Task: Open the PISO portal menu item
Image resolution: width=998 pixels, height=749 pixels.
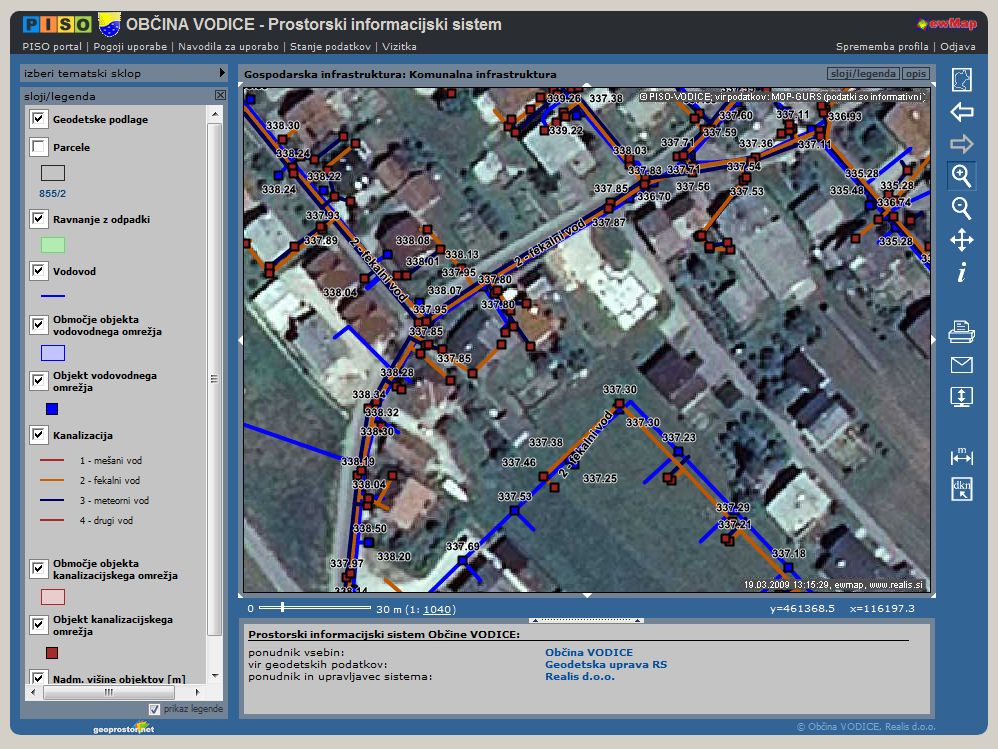Action: (x=52, y=46)
